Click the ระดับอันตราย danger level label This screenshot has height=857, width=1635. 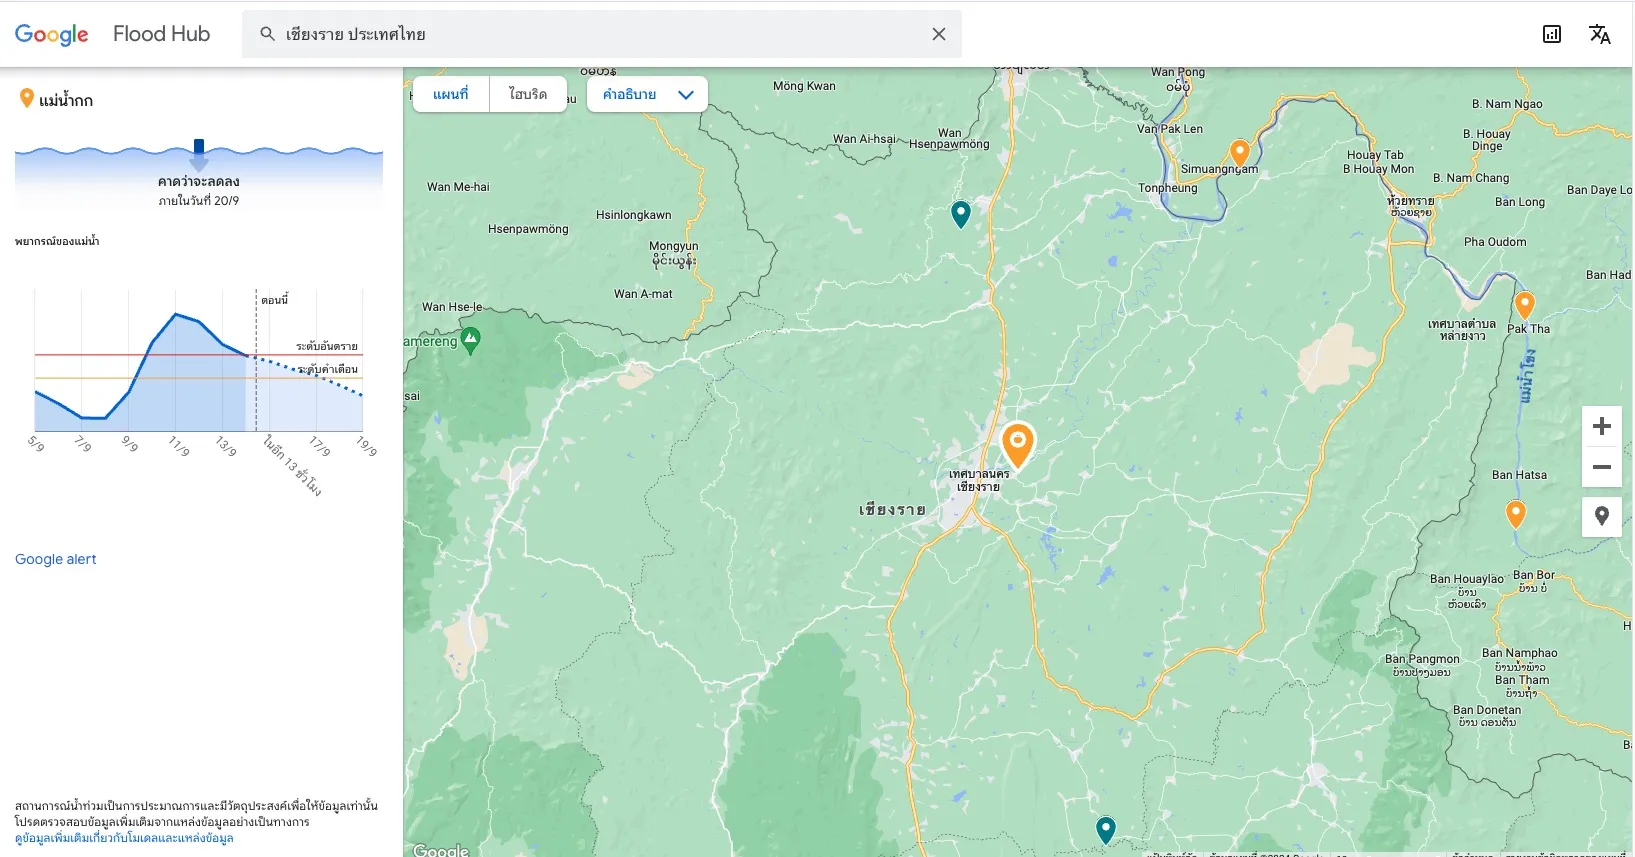click(x=327, y=346)
